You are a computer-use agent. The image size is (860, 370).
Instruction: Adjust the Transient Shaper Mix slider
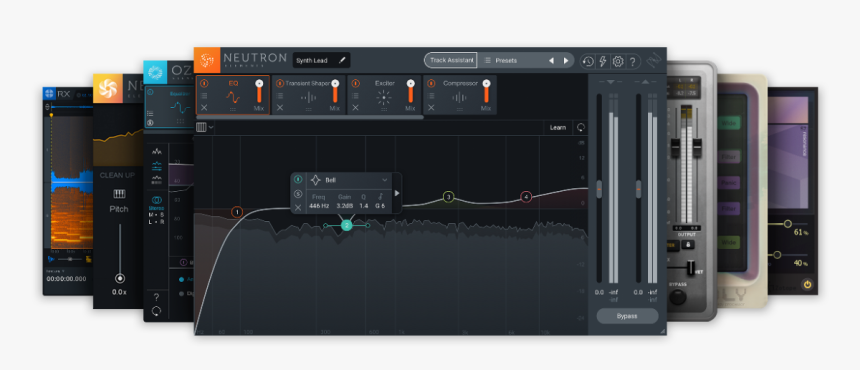click(335, 91)
